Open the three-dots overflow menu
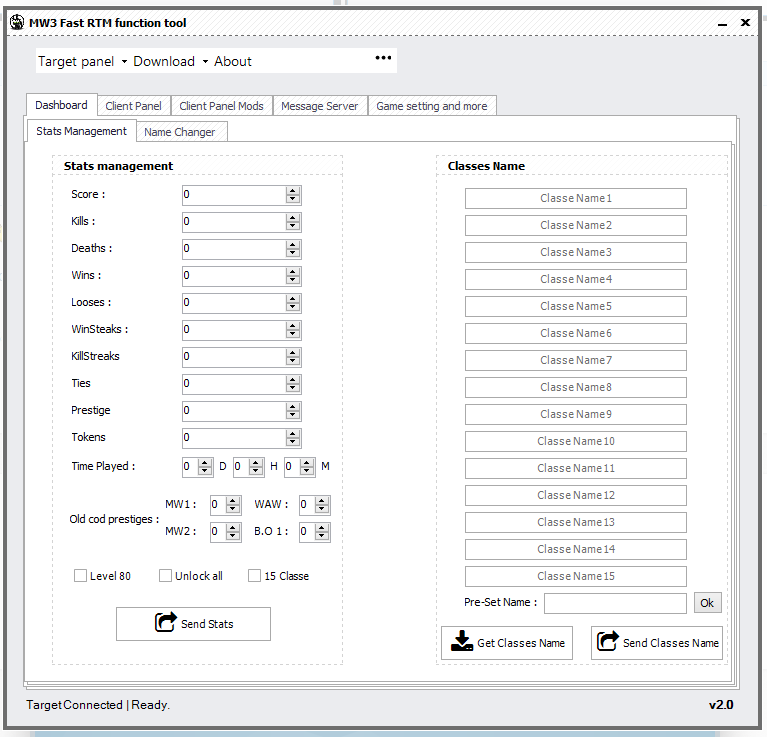The width and height of the screenshot is (767, 737). (383, 58)
